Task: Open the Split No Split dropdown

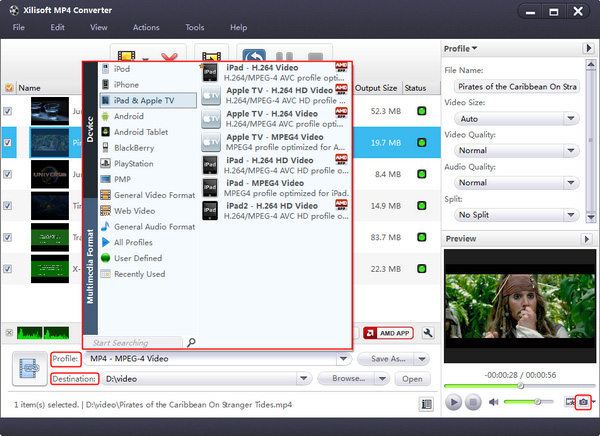Action: (x=571, y=215)
